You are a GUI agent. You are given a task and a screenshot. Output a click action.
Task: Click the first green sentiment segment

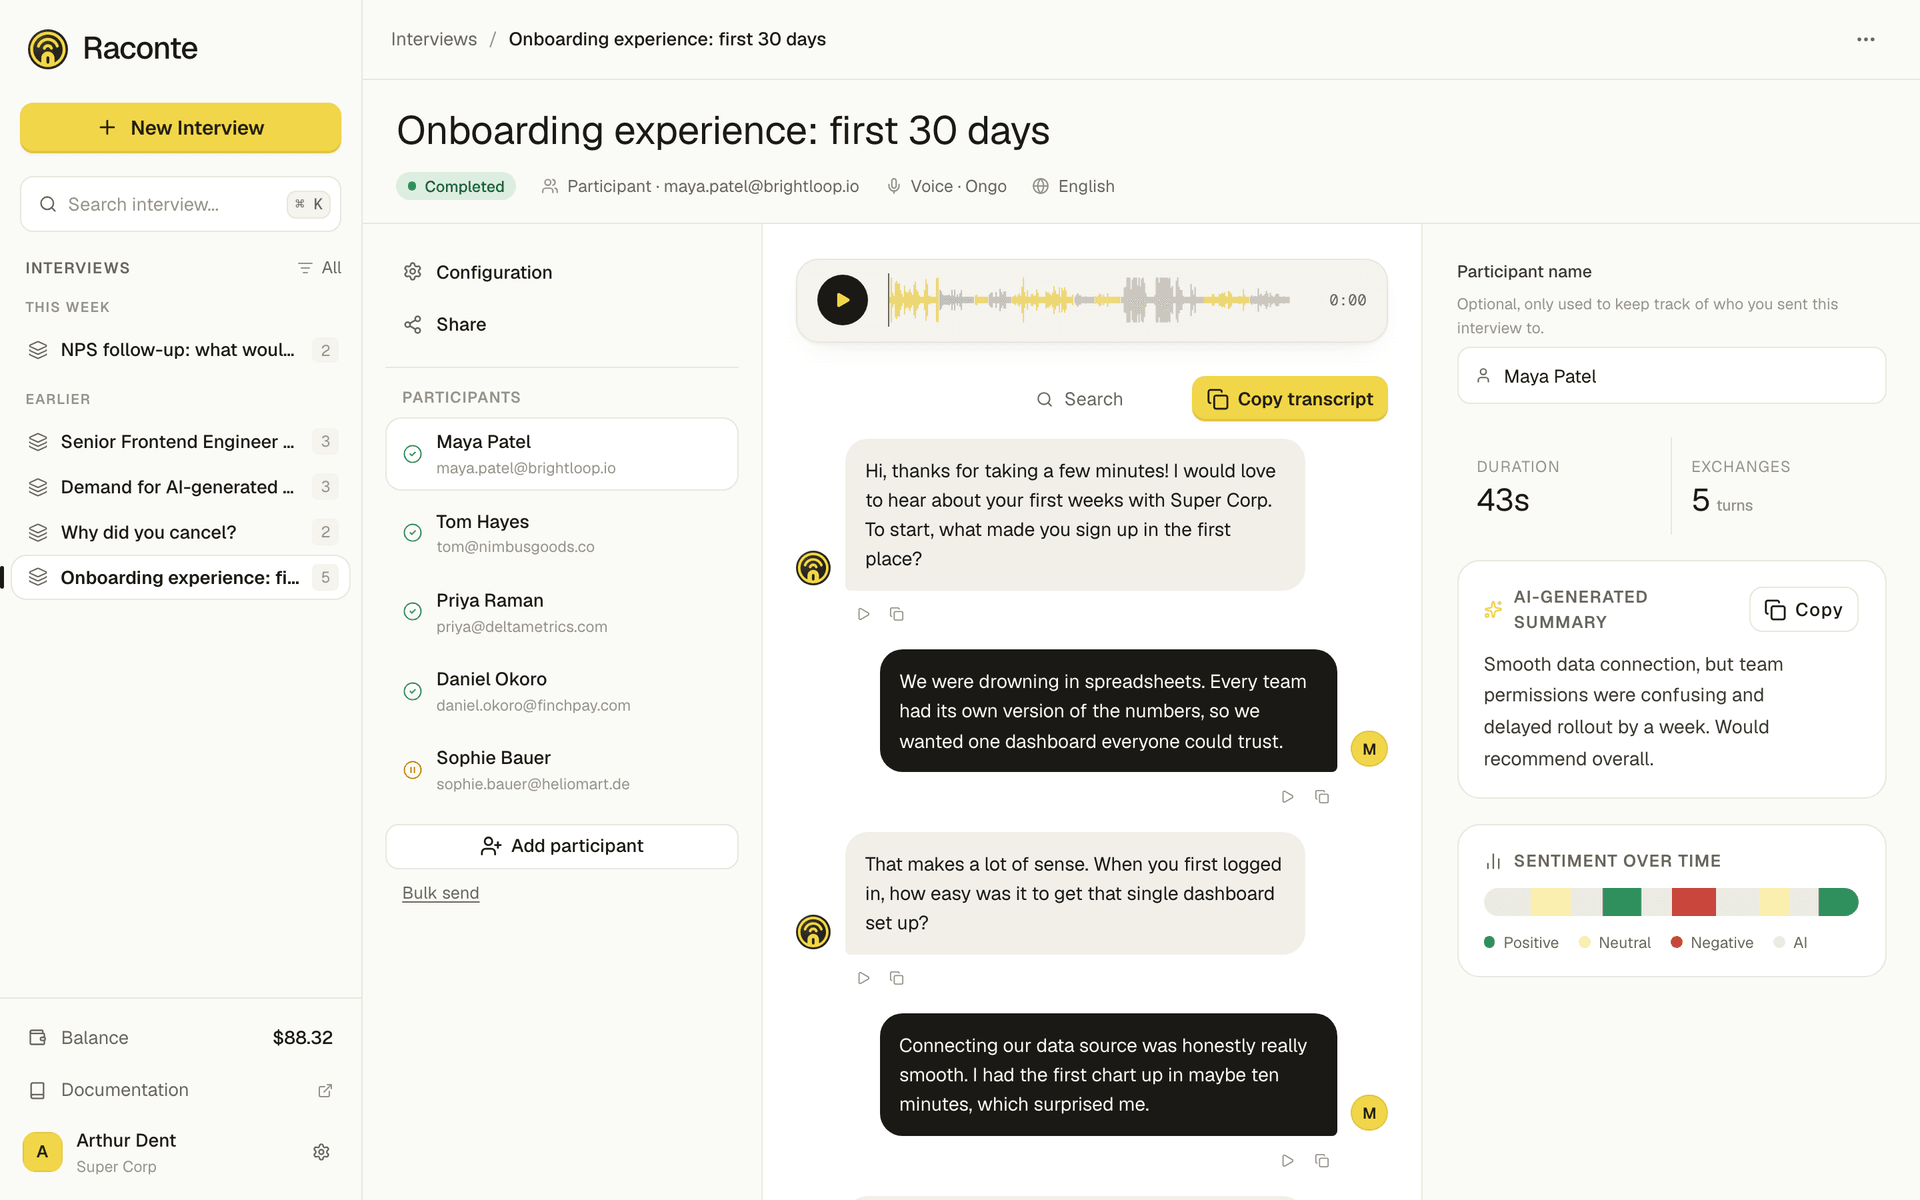coord(1622,902)
